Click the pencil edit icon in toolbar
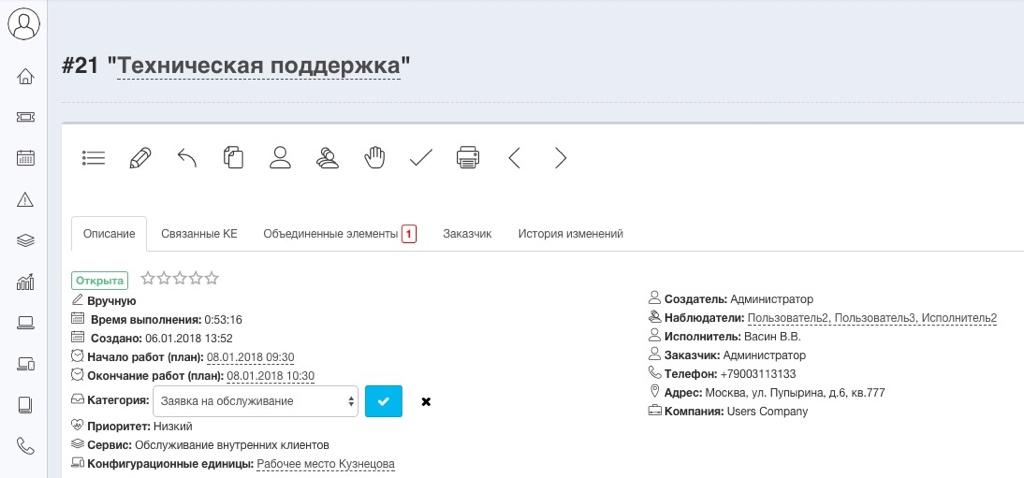 click(140, 158)
